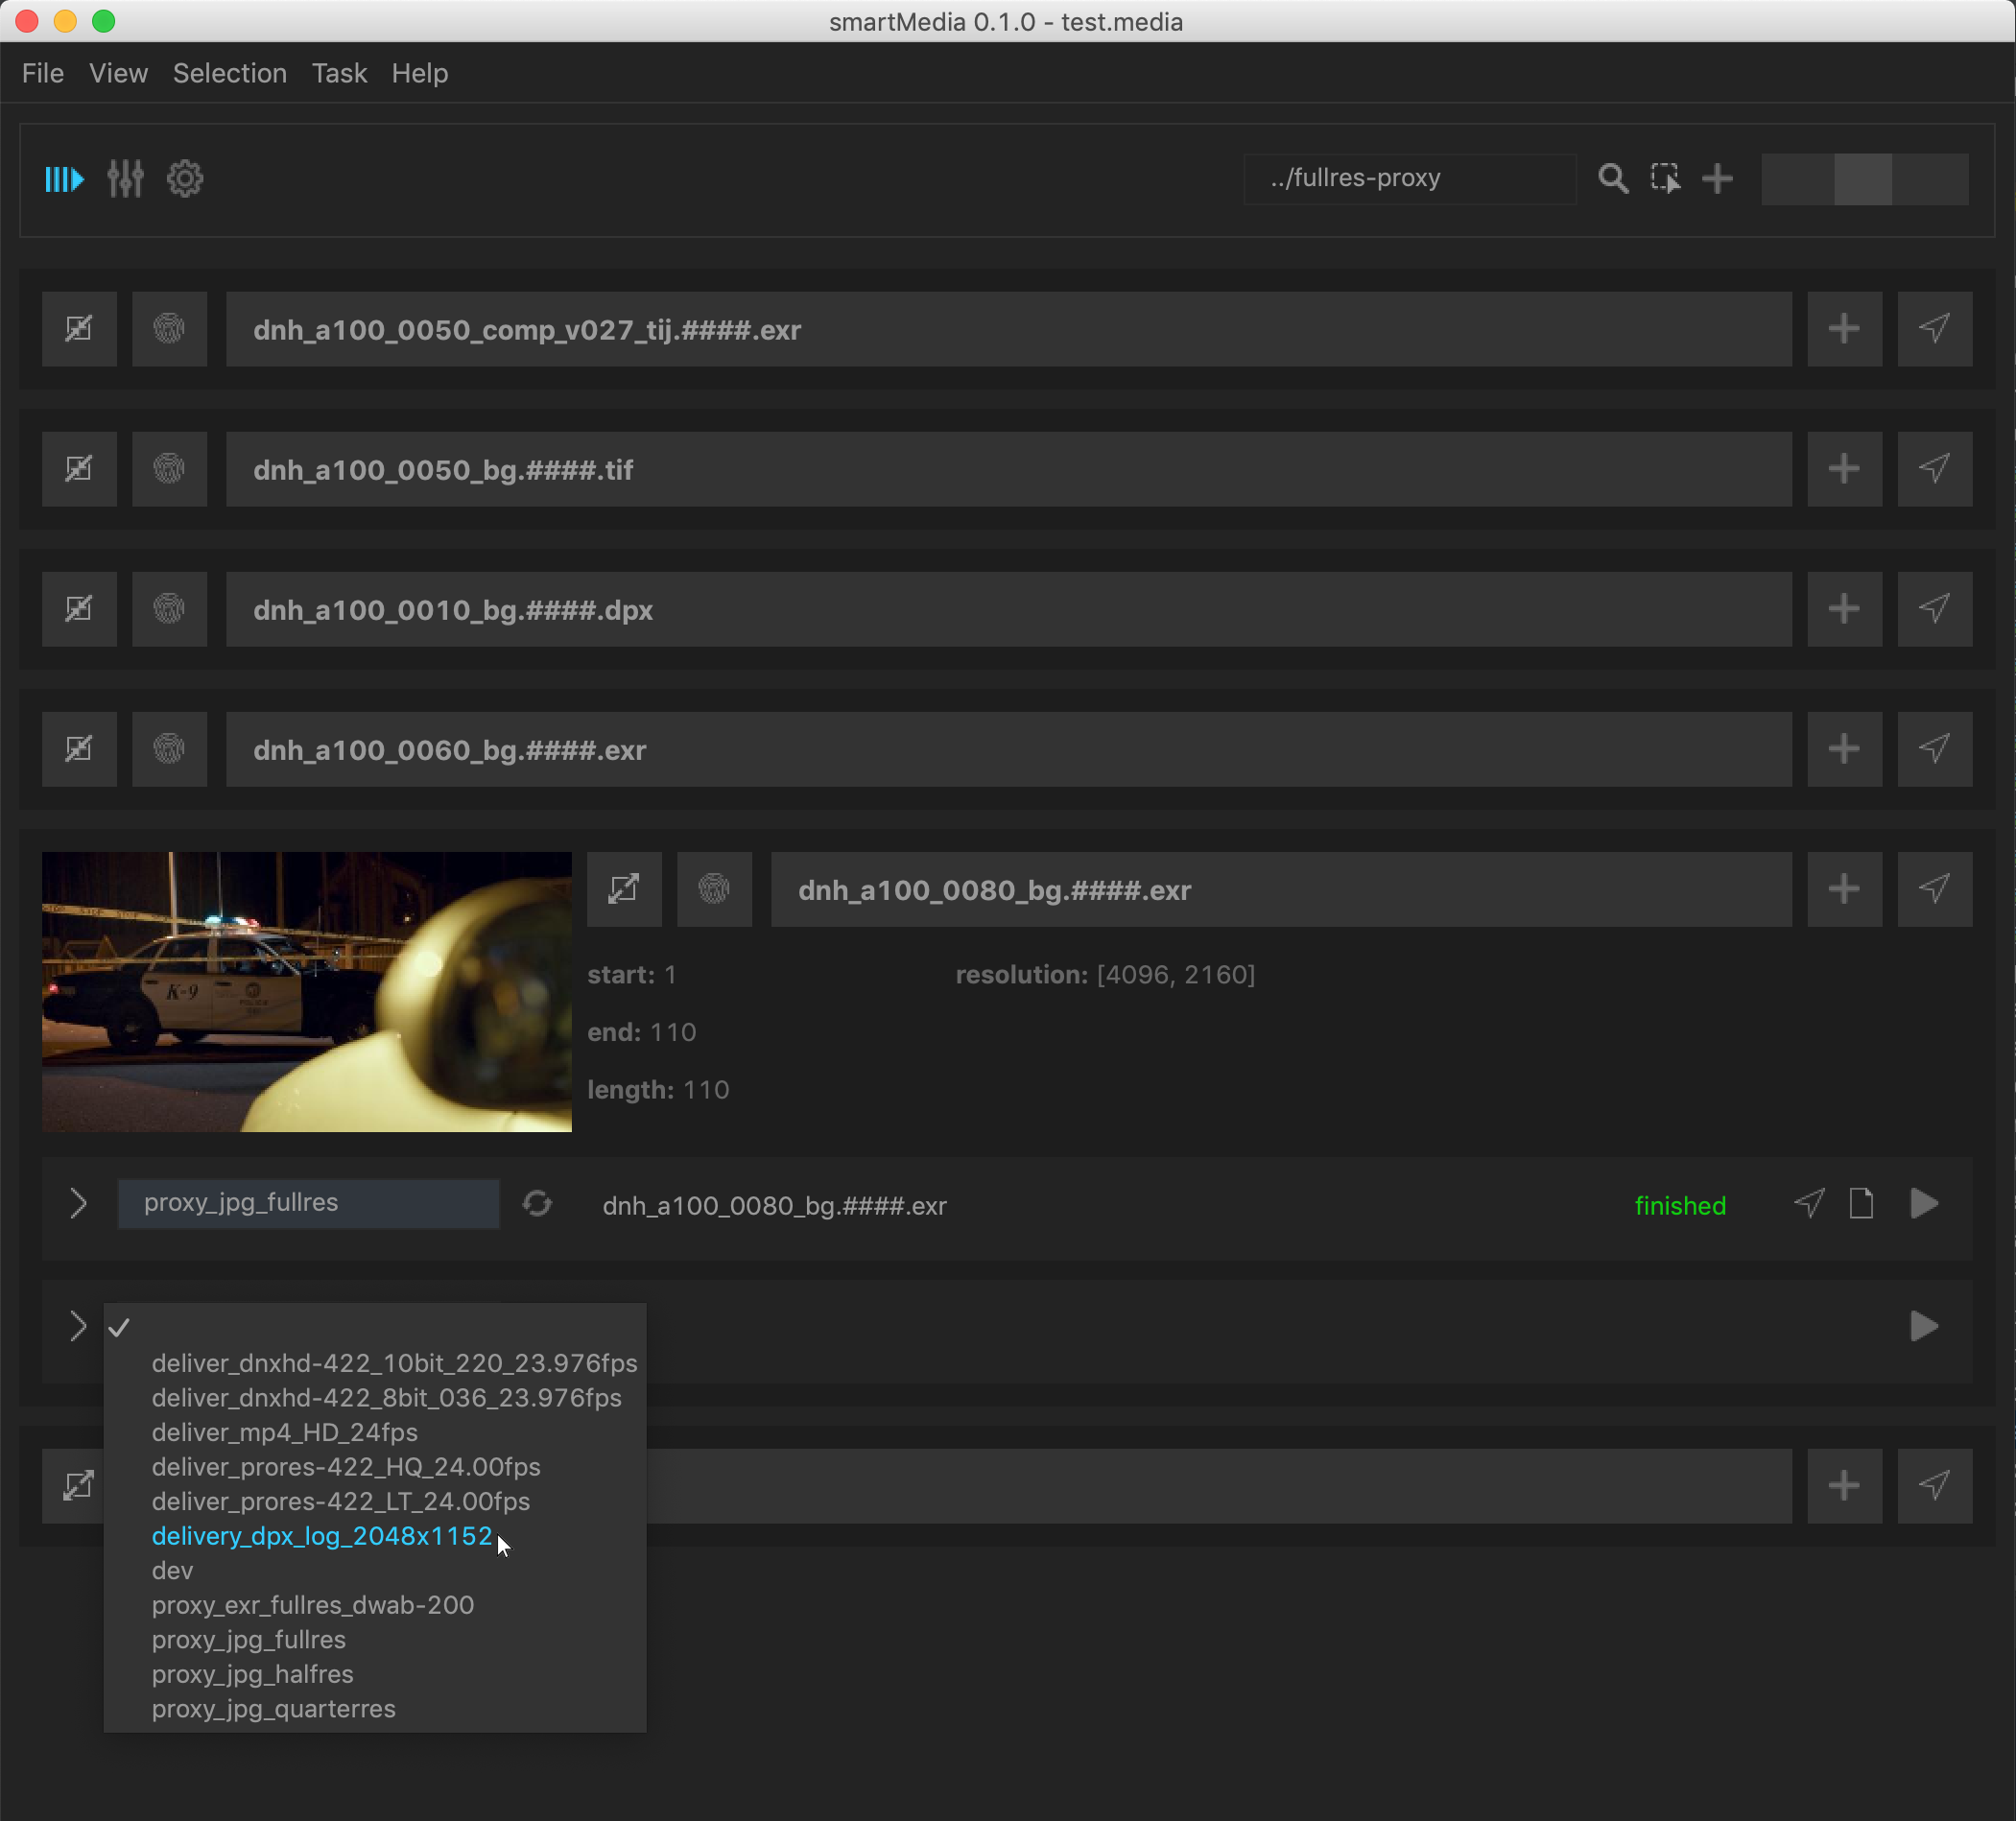Click the document icon on the proxy_jpg_fullres task
This screenshot has height=1821, width=2016.
(x=1861, y=1204)
